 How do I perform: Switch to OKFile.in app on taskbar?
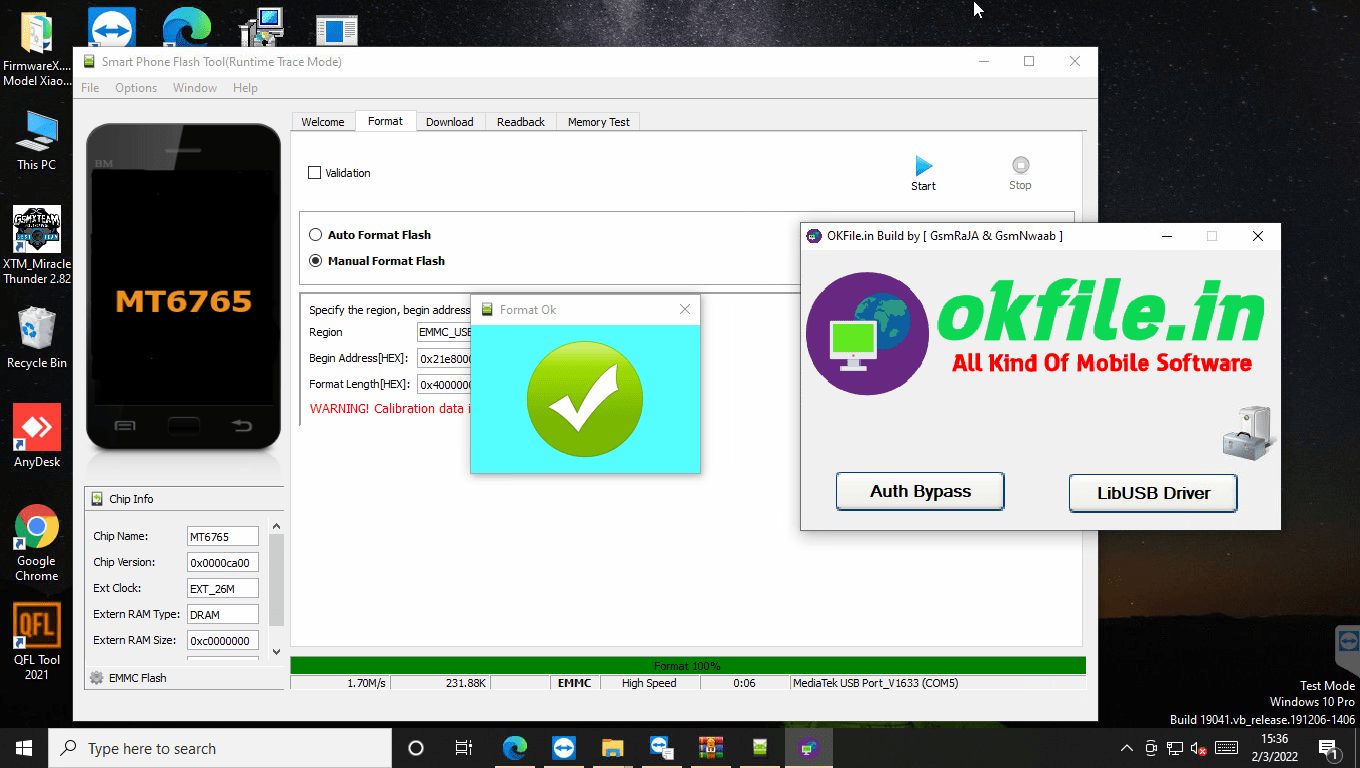[808, 748]
